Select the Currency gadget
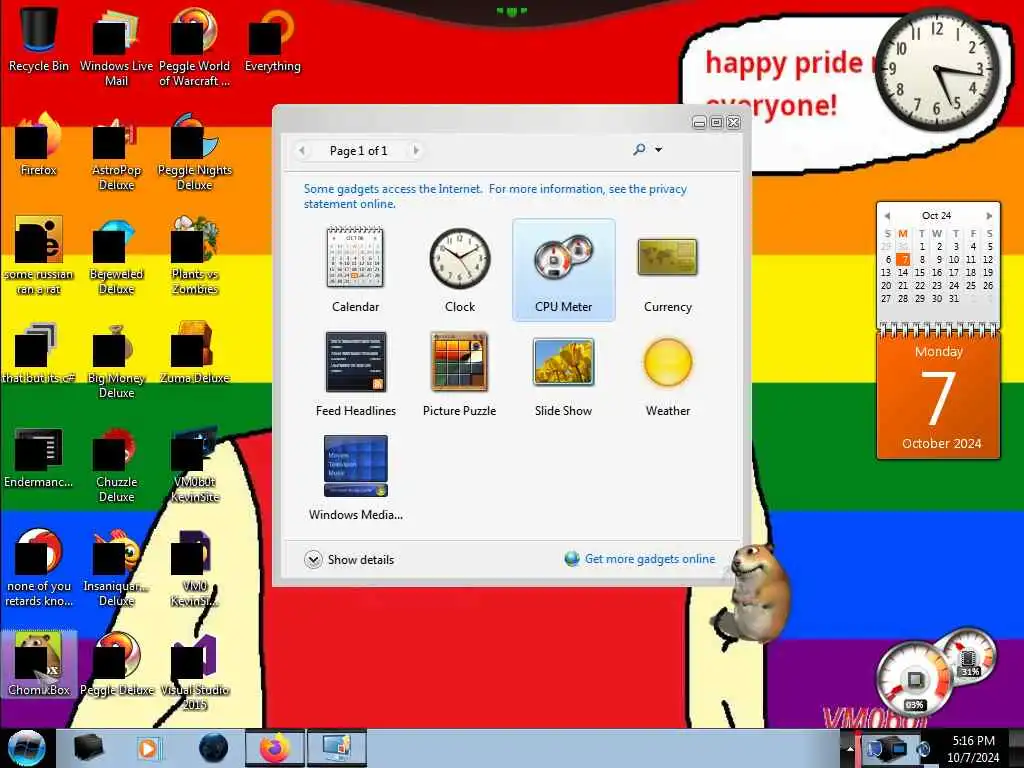The width and height of the screenshot is (1024, 768). point(667,269)
